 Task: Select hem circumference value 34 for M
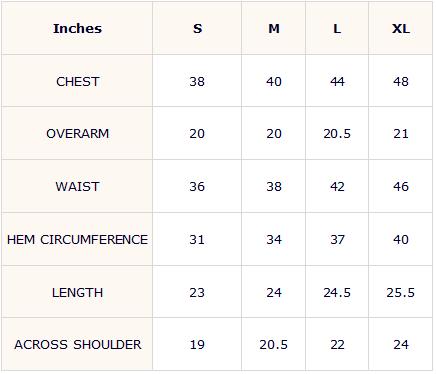(x=274, y=239)
